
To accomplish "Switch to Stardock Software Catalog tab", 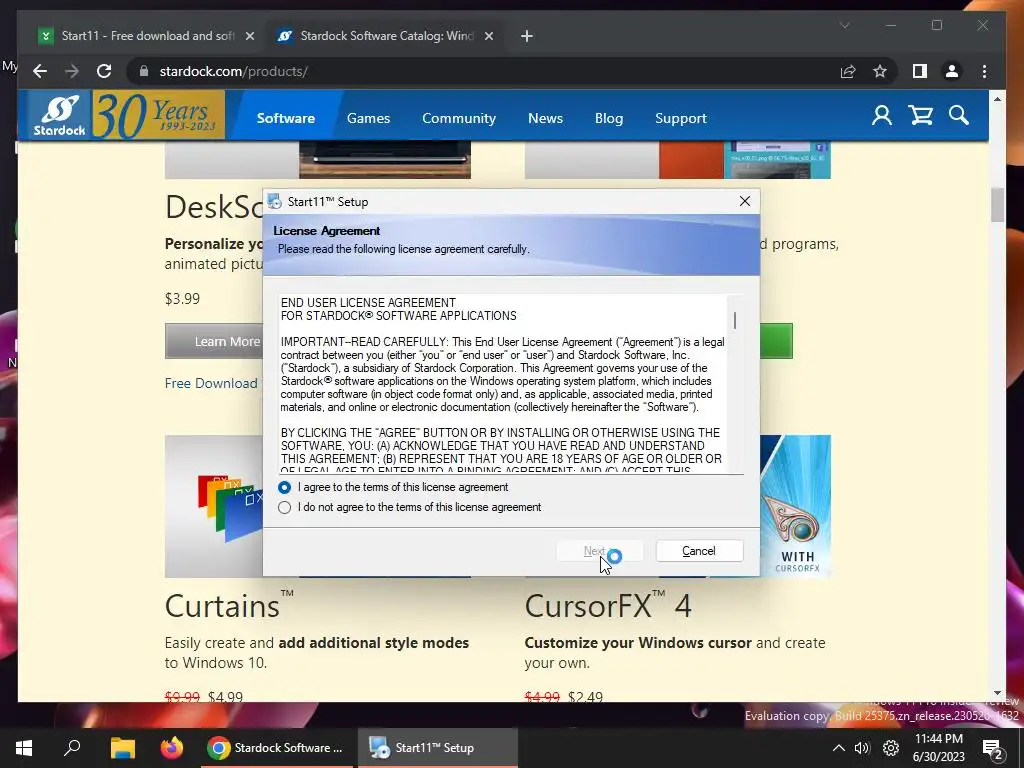I will 385,36.
